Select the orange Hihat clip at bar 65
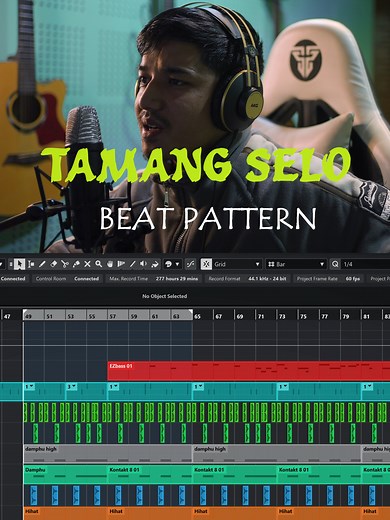 pyautogui.click(x=235, y=514)
